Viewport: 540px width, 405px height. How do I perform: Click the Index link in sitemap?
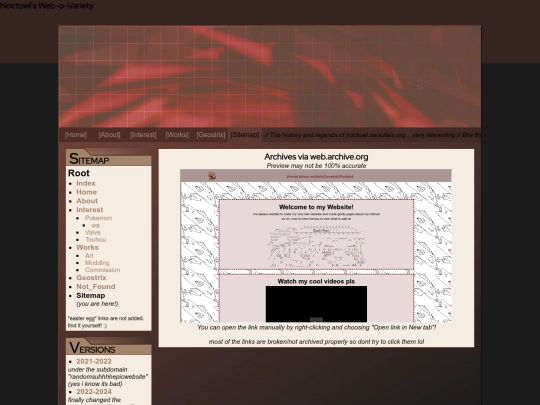click(86, 183)
